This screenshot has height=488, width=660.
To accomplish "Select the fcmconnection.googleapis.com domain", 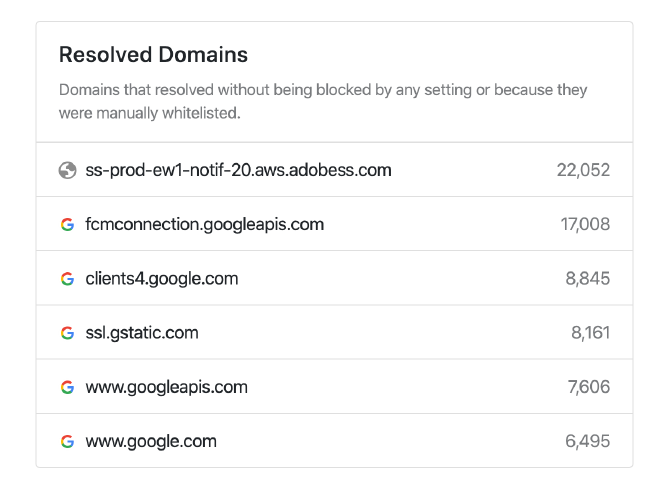I will (205, 224).
